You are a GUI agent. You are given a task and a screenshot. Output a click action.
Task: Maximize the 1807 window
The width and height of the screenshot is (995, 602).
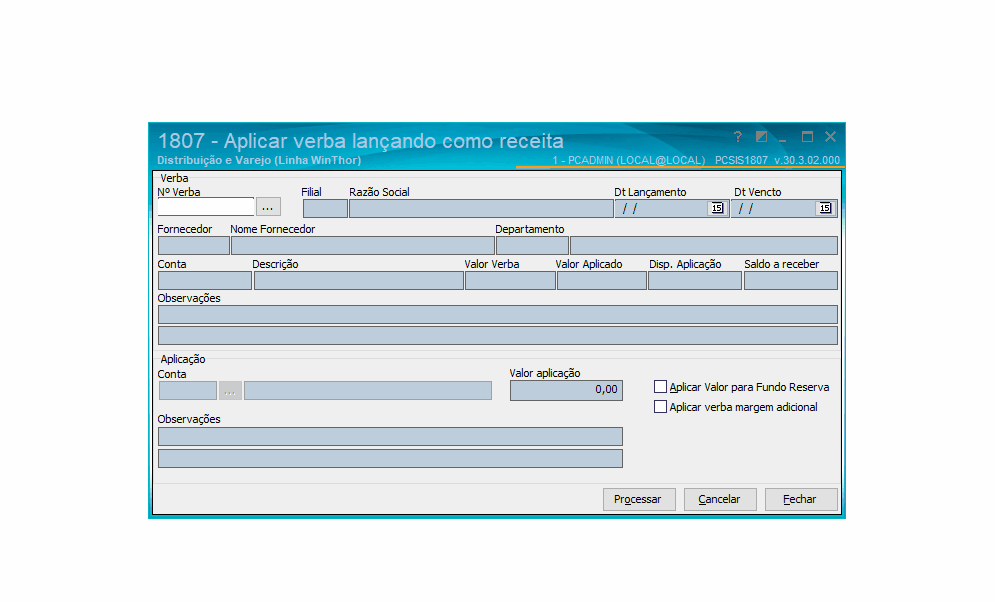[807, 136]
